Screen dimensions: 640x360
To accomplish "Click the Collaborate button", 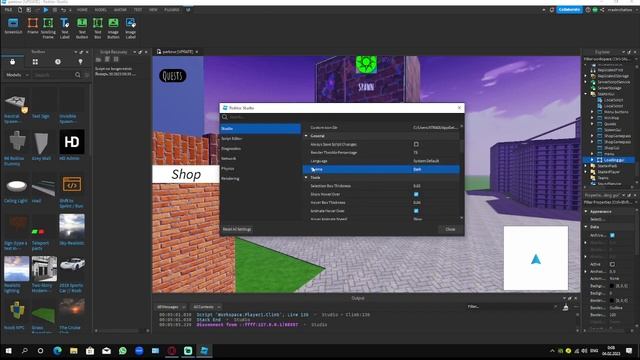I will [x=569, y=10].
